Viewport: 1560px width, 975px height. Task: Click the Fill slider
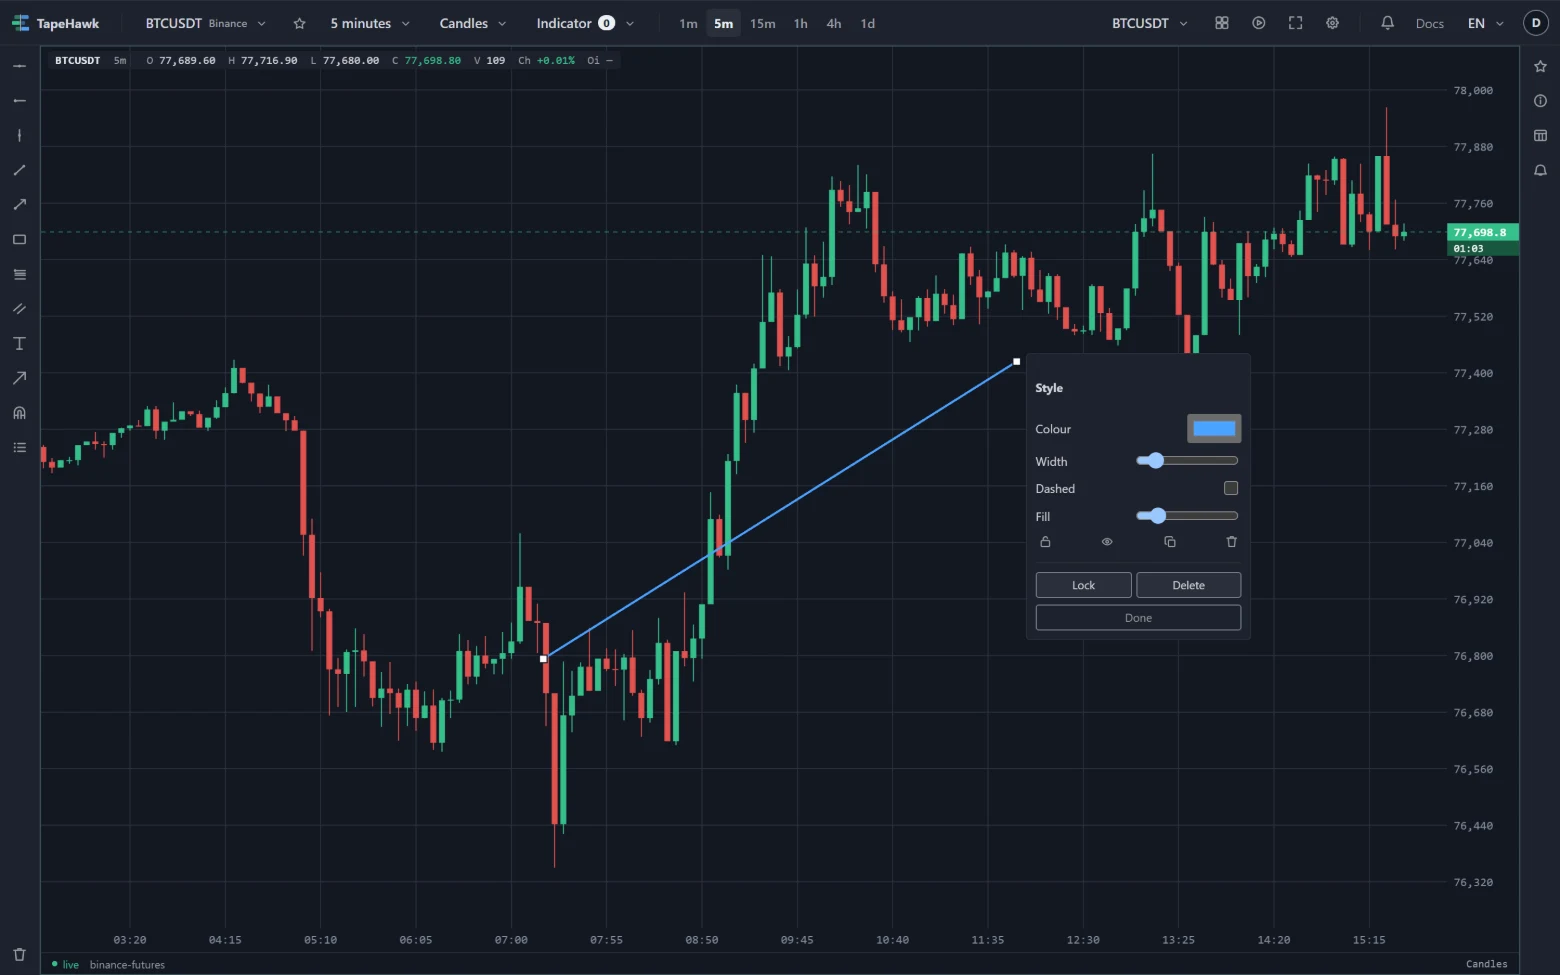click(x=1187, y=516)
